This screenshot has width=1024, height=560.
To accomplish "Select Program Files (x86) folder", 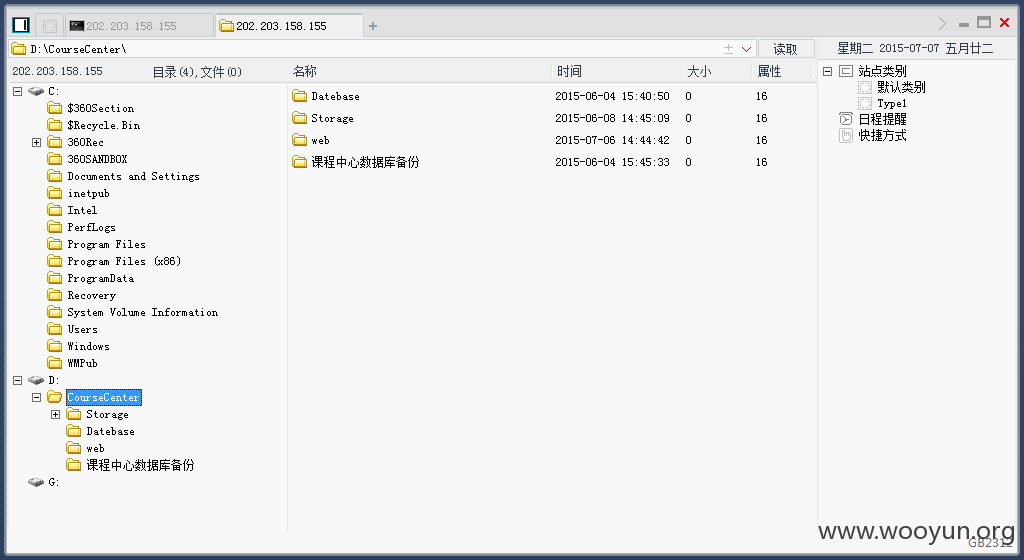I will pos(124,261).
